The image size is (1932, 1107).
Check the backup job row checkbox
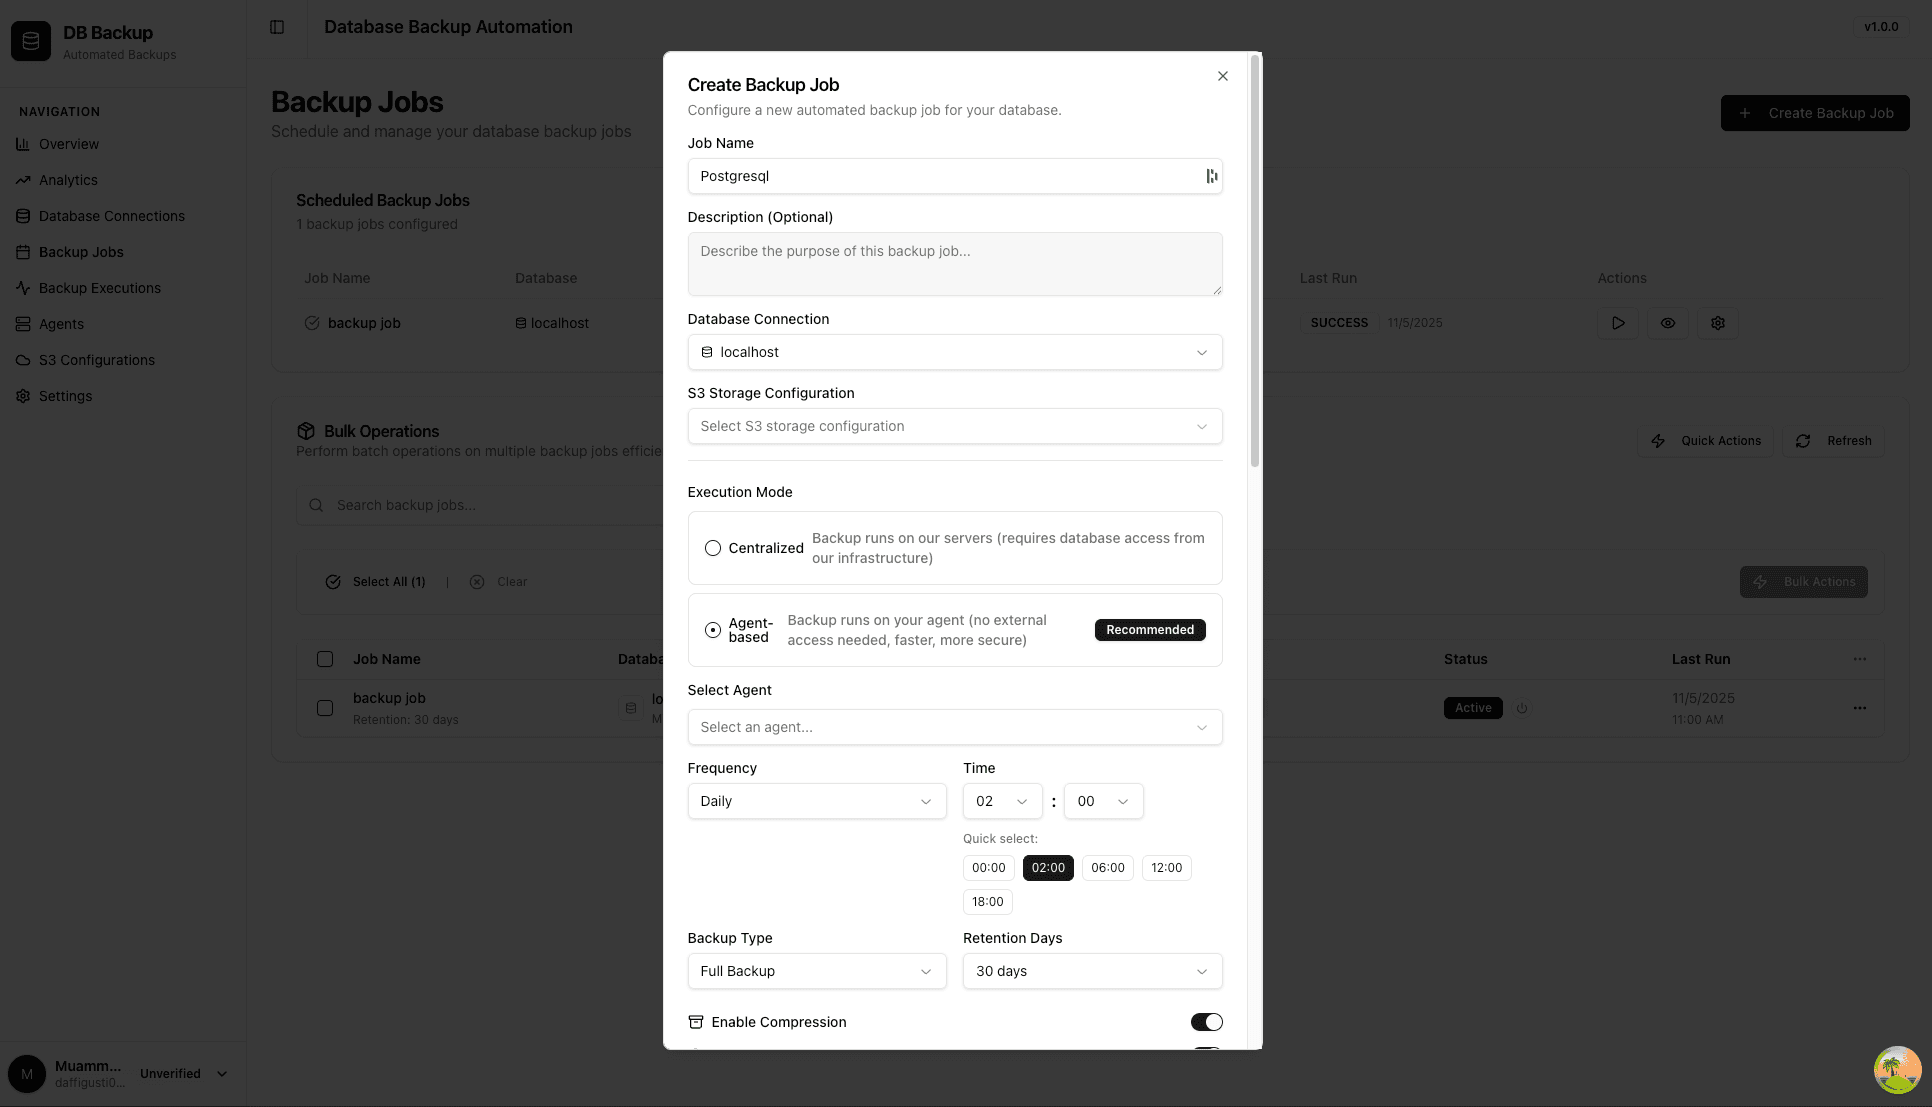[x=324, y=707]
